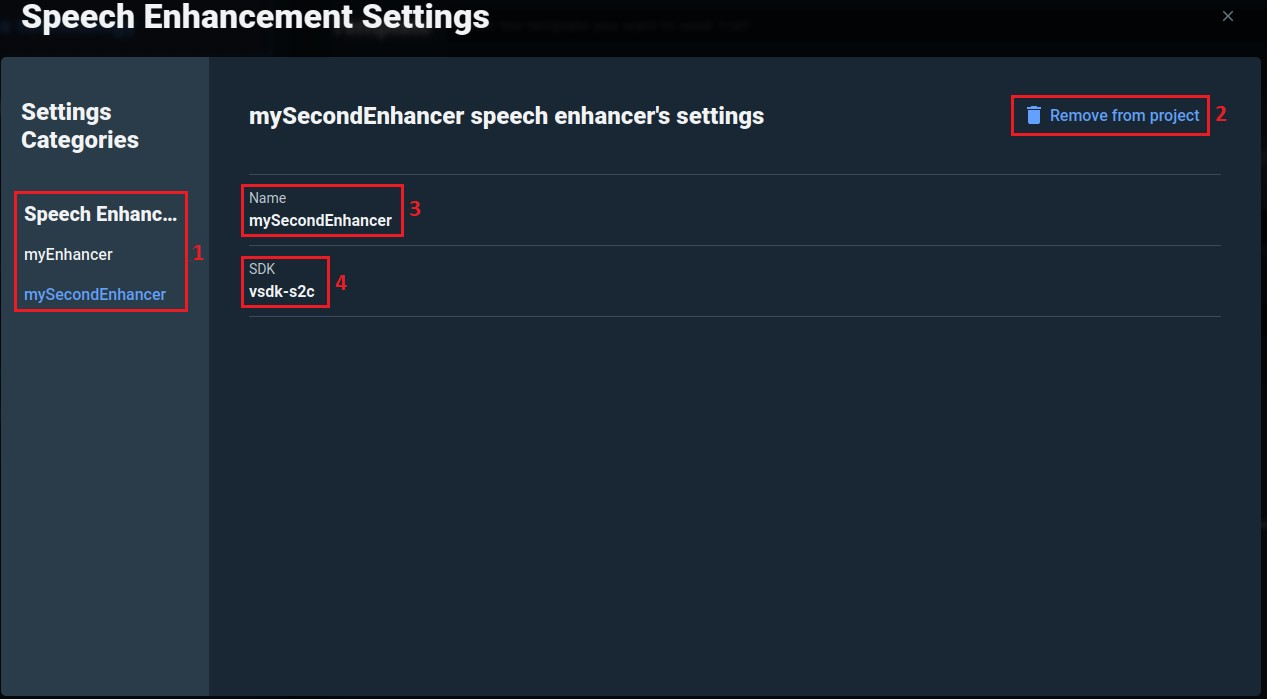Click the Speech Enhancement Settings title
This screenshot has width=1267, height=699.
coord(255,16)
